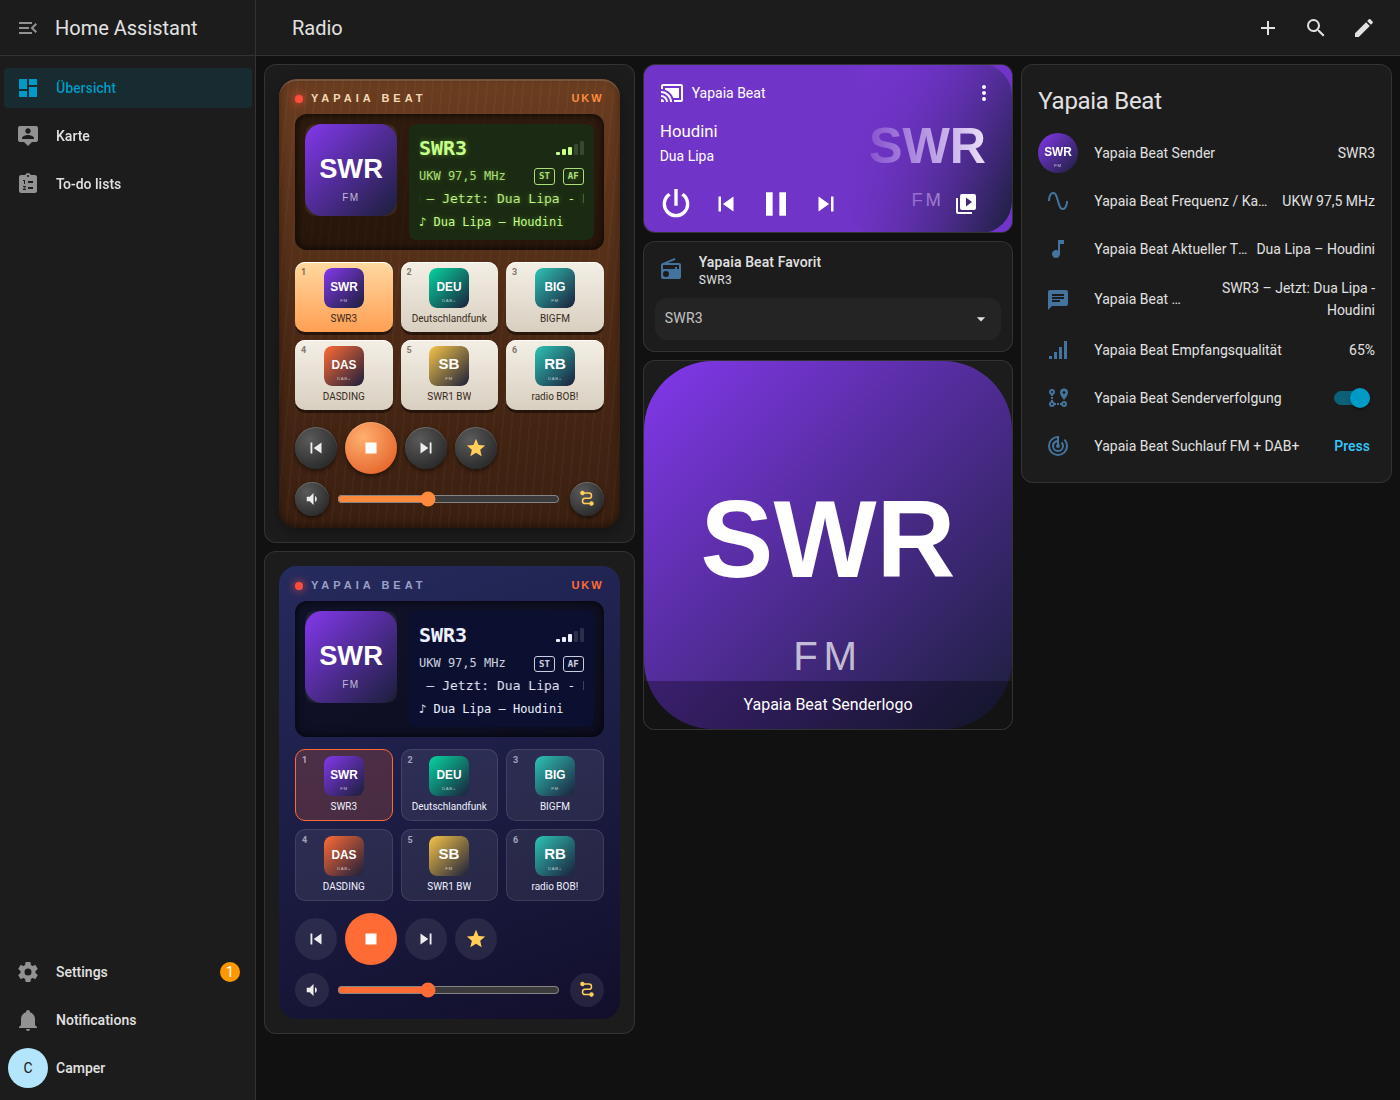Open Settings in the sidebar
Screen dimensions: 1400x1100
(x=128, y=972)
